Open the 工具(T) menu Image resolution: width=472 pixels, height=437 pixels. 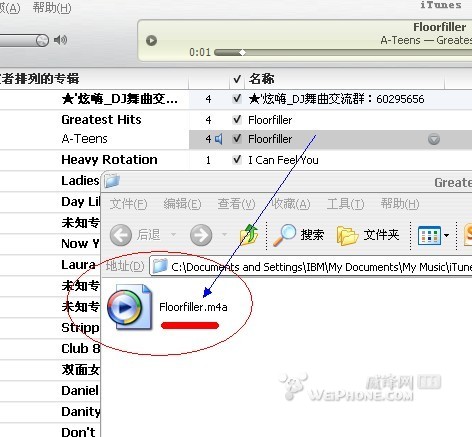pyautogui.click(x=345, y=204)
